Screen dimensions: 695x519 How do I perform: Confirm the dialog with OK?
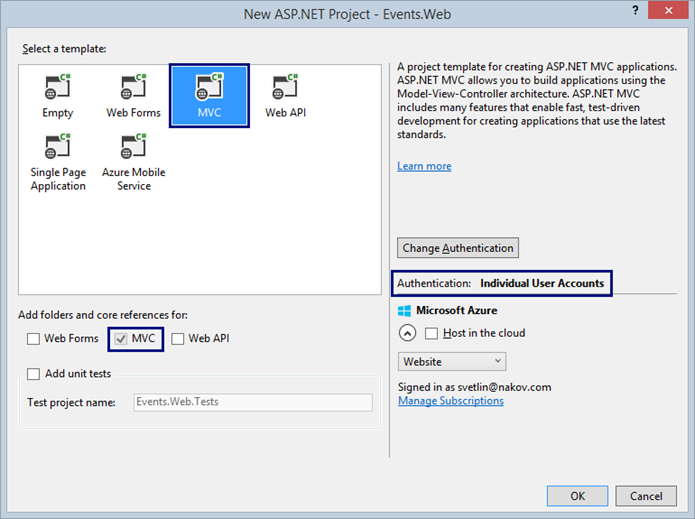[x=577, y=496]
